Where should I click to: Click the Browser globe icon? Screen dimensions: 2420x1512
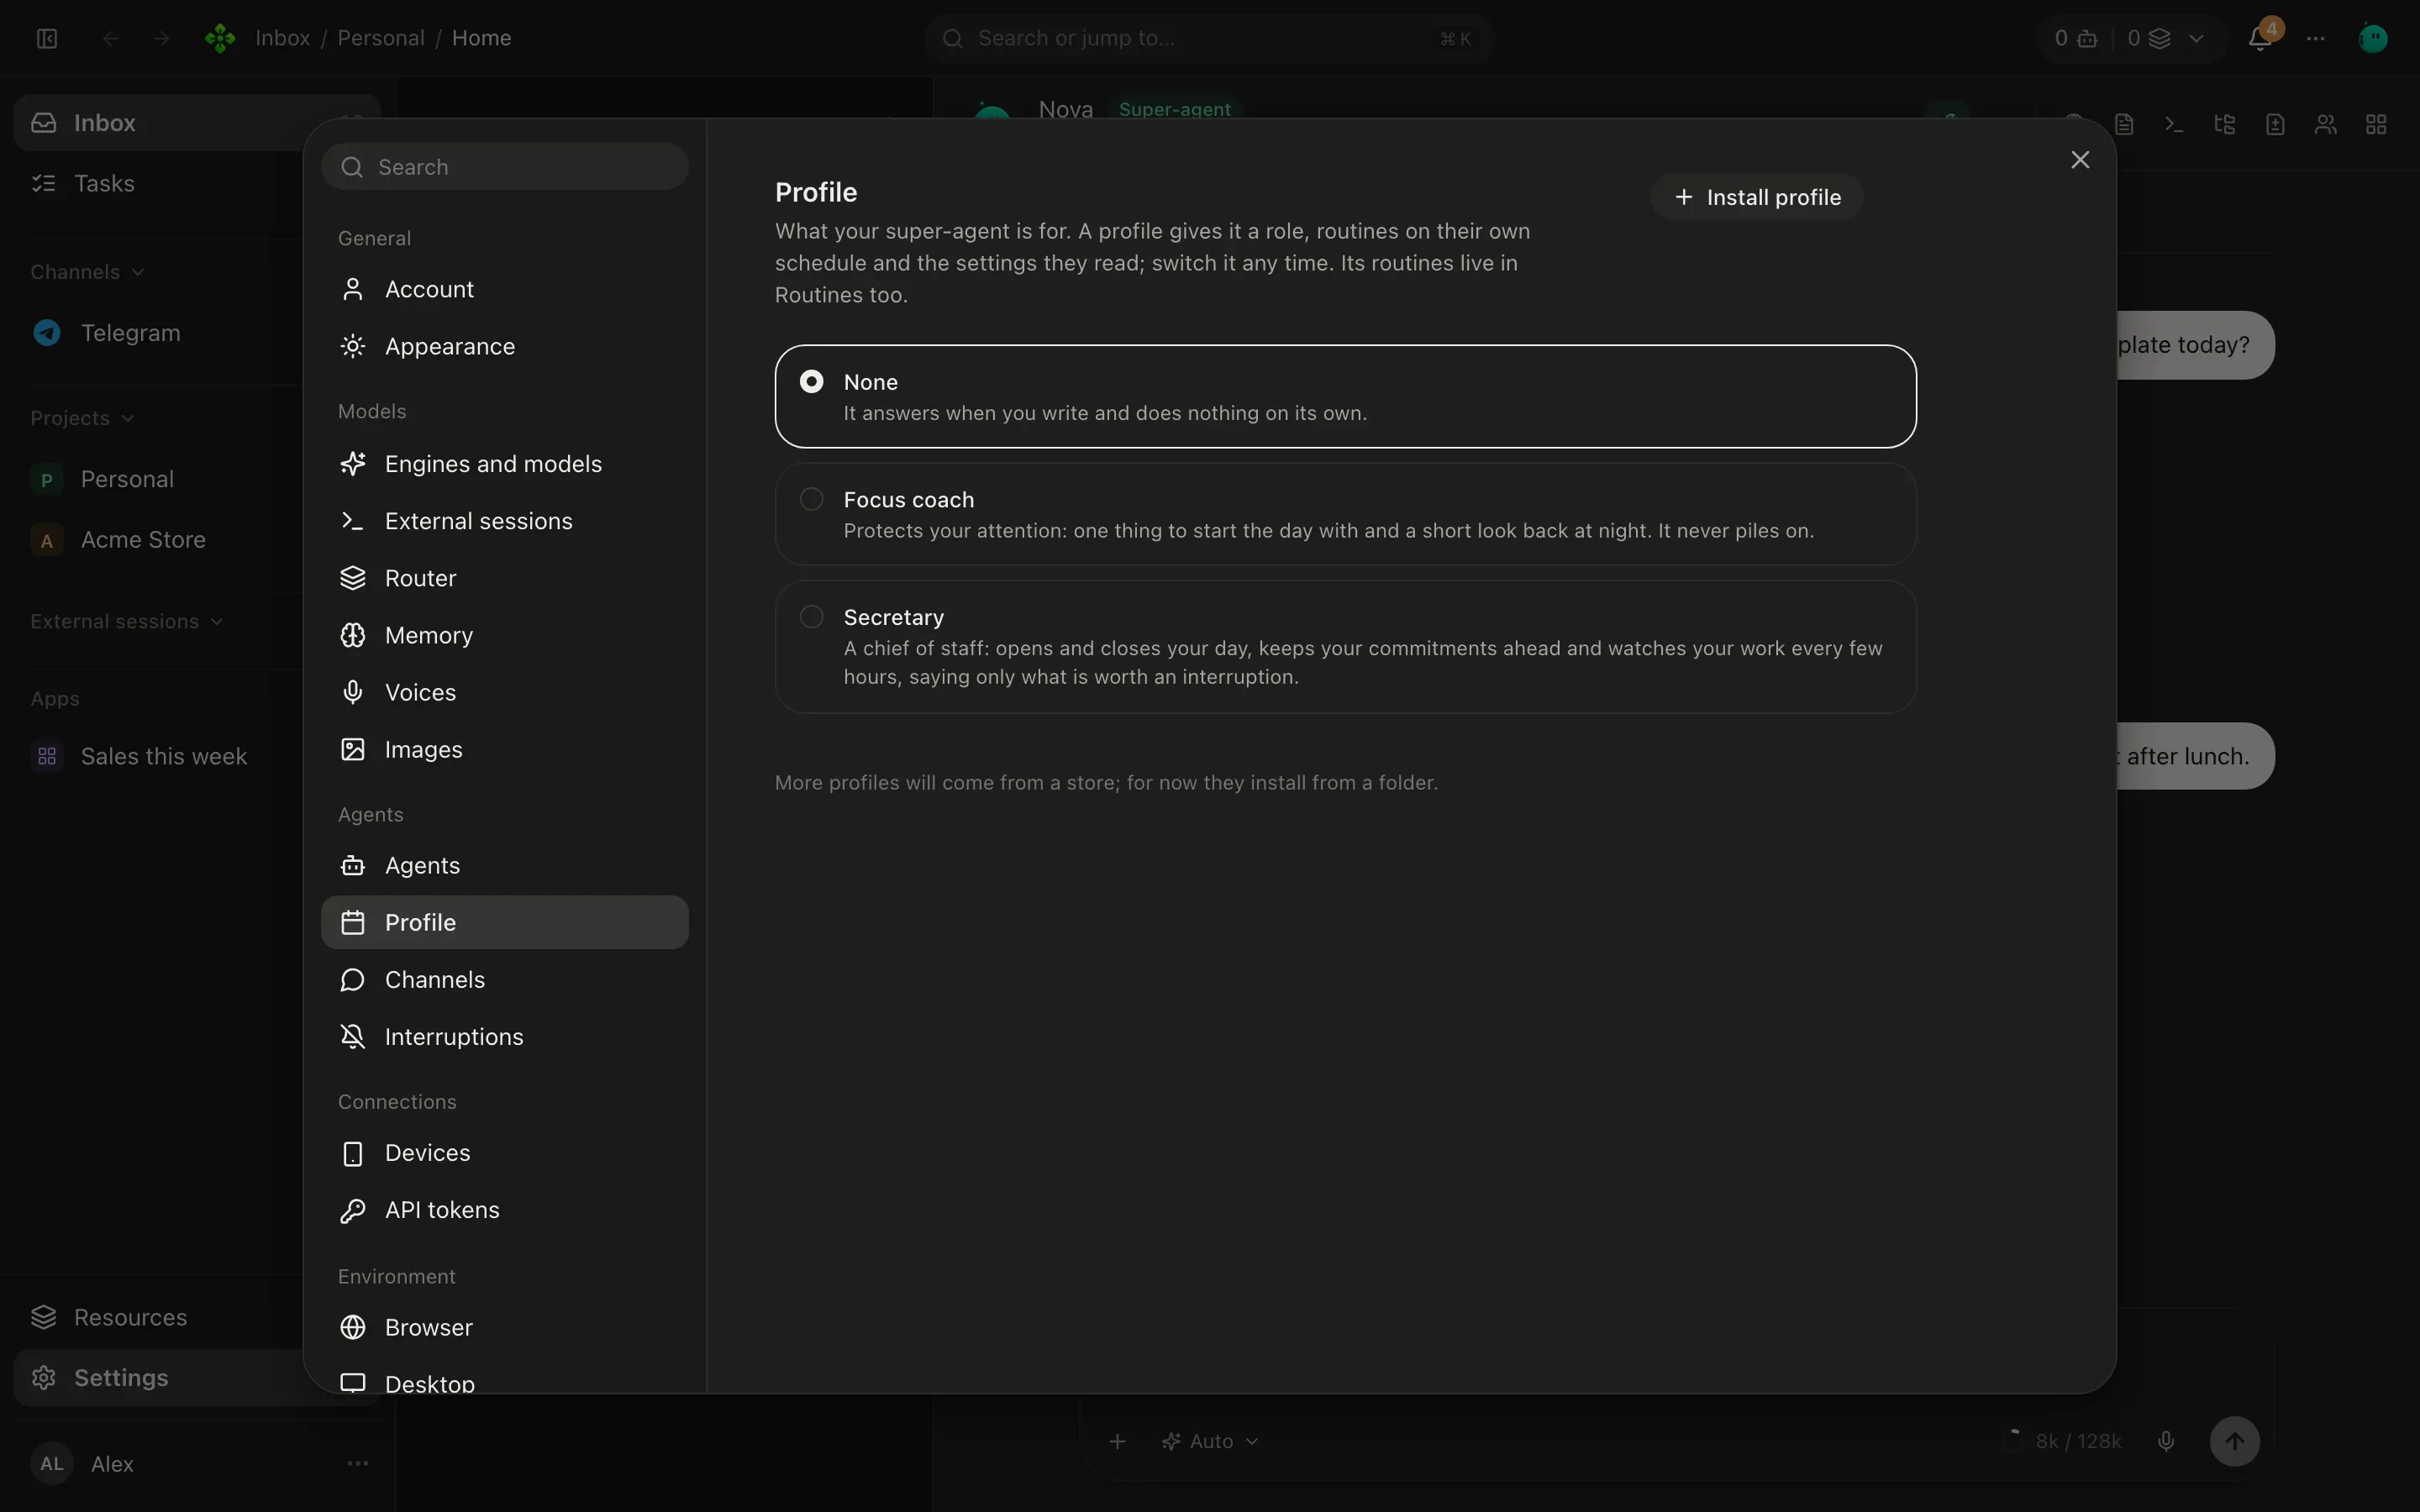pyautogui.click(x=353, y=1327)
